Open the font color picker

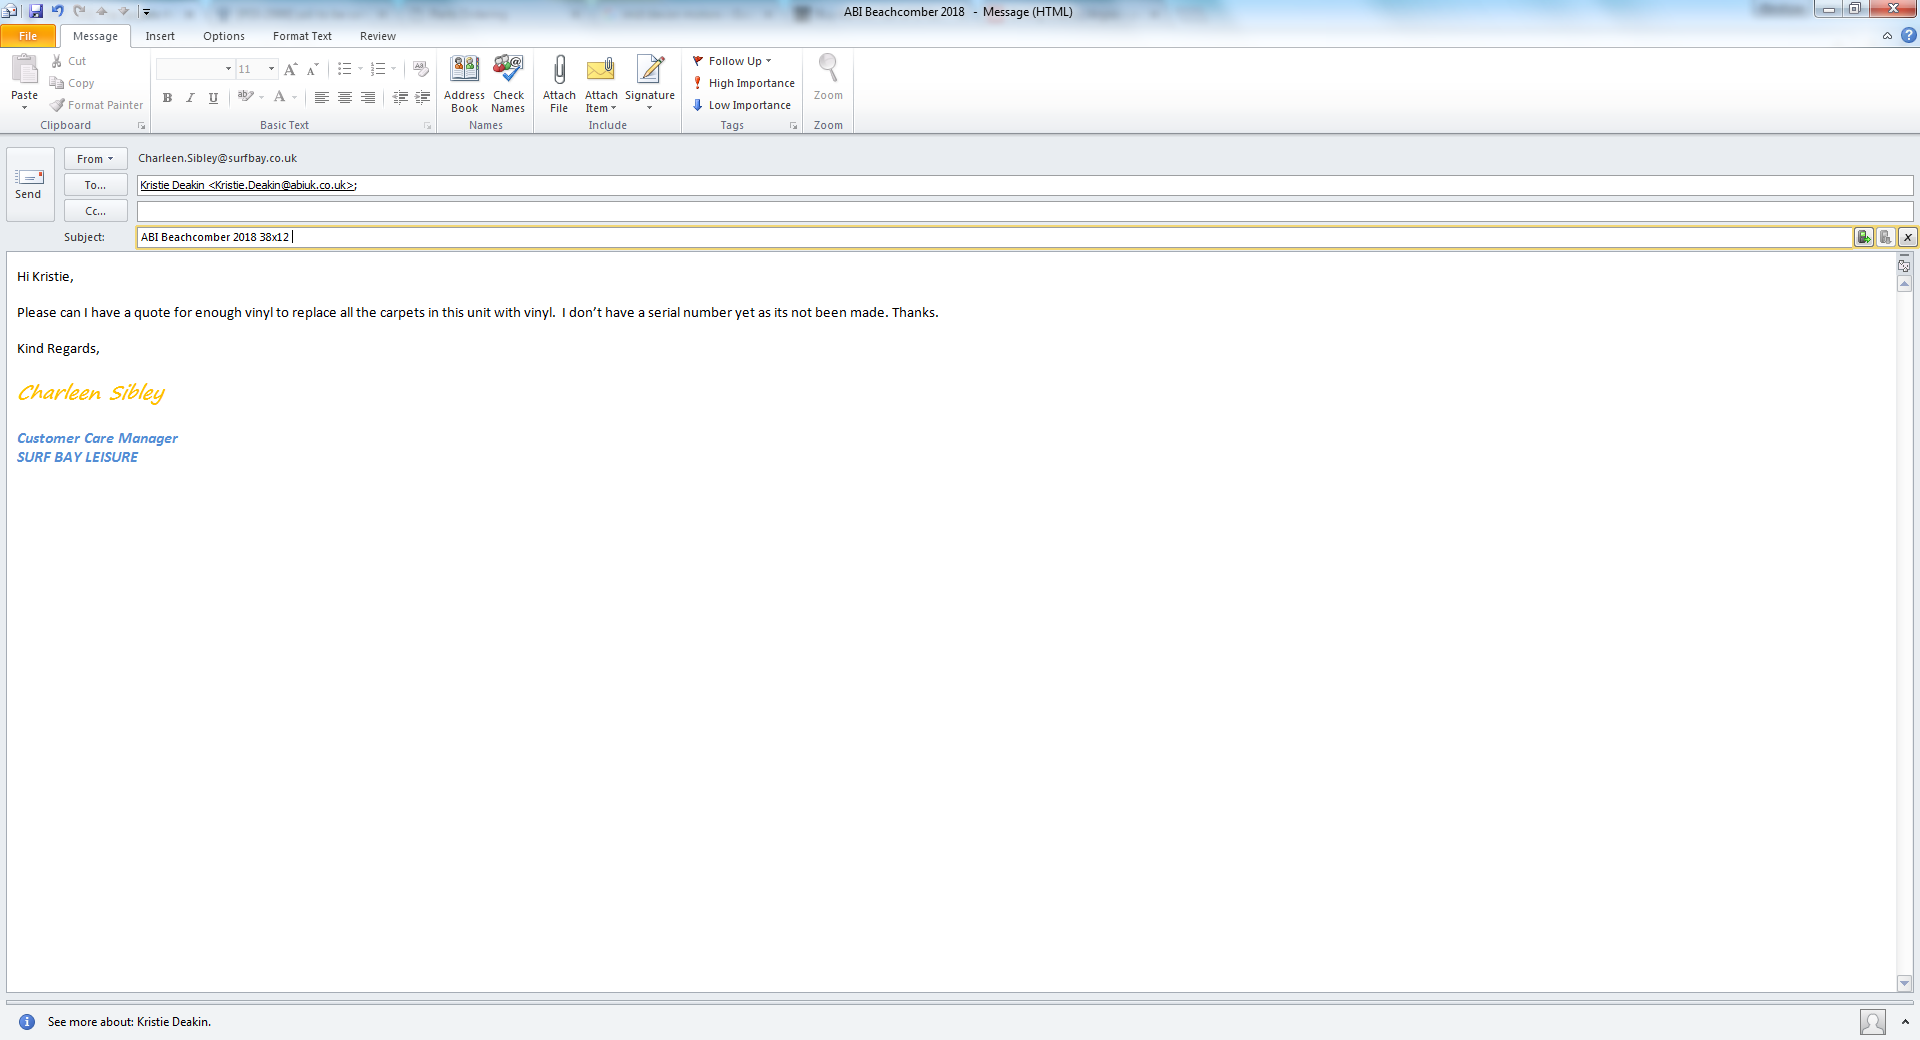[294, 98]
